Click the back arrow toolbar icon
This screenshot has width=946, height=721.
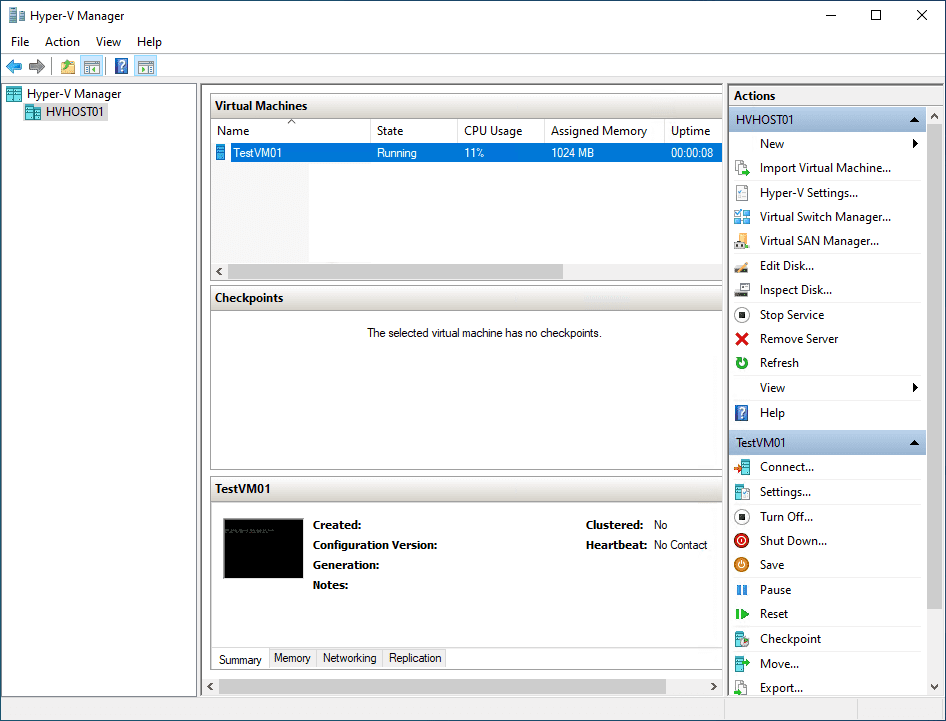pyautogui.click(x=14, y=67)
